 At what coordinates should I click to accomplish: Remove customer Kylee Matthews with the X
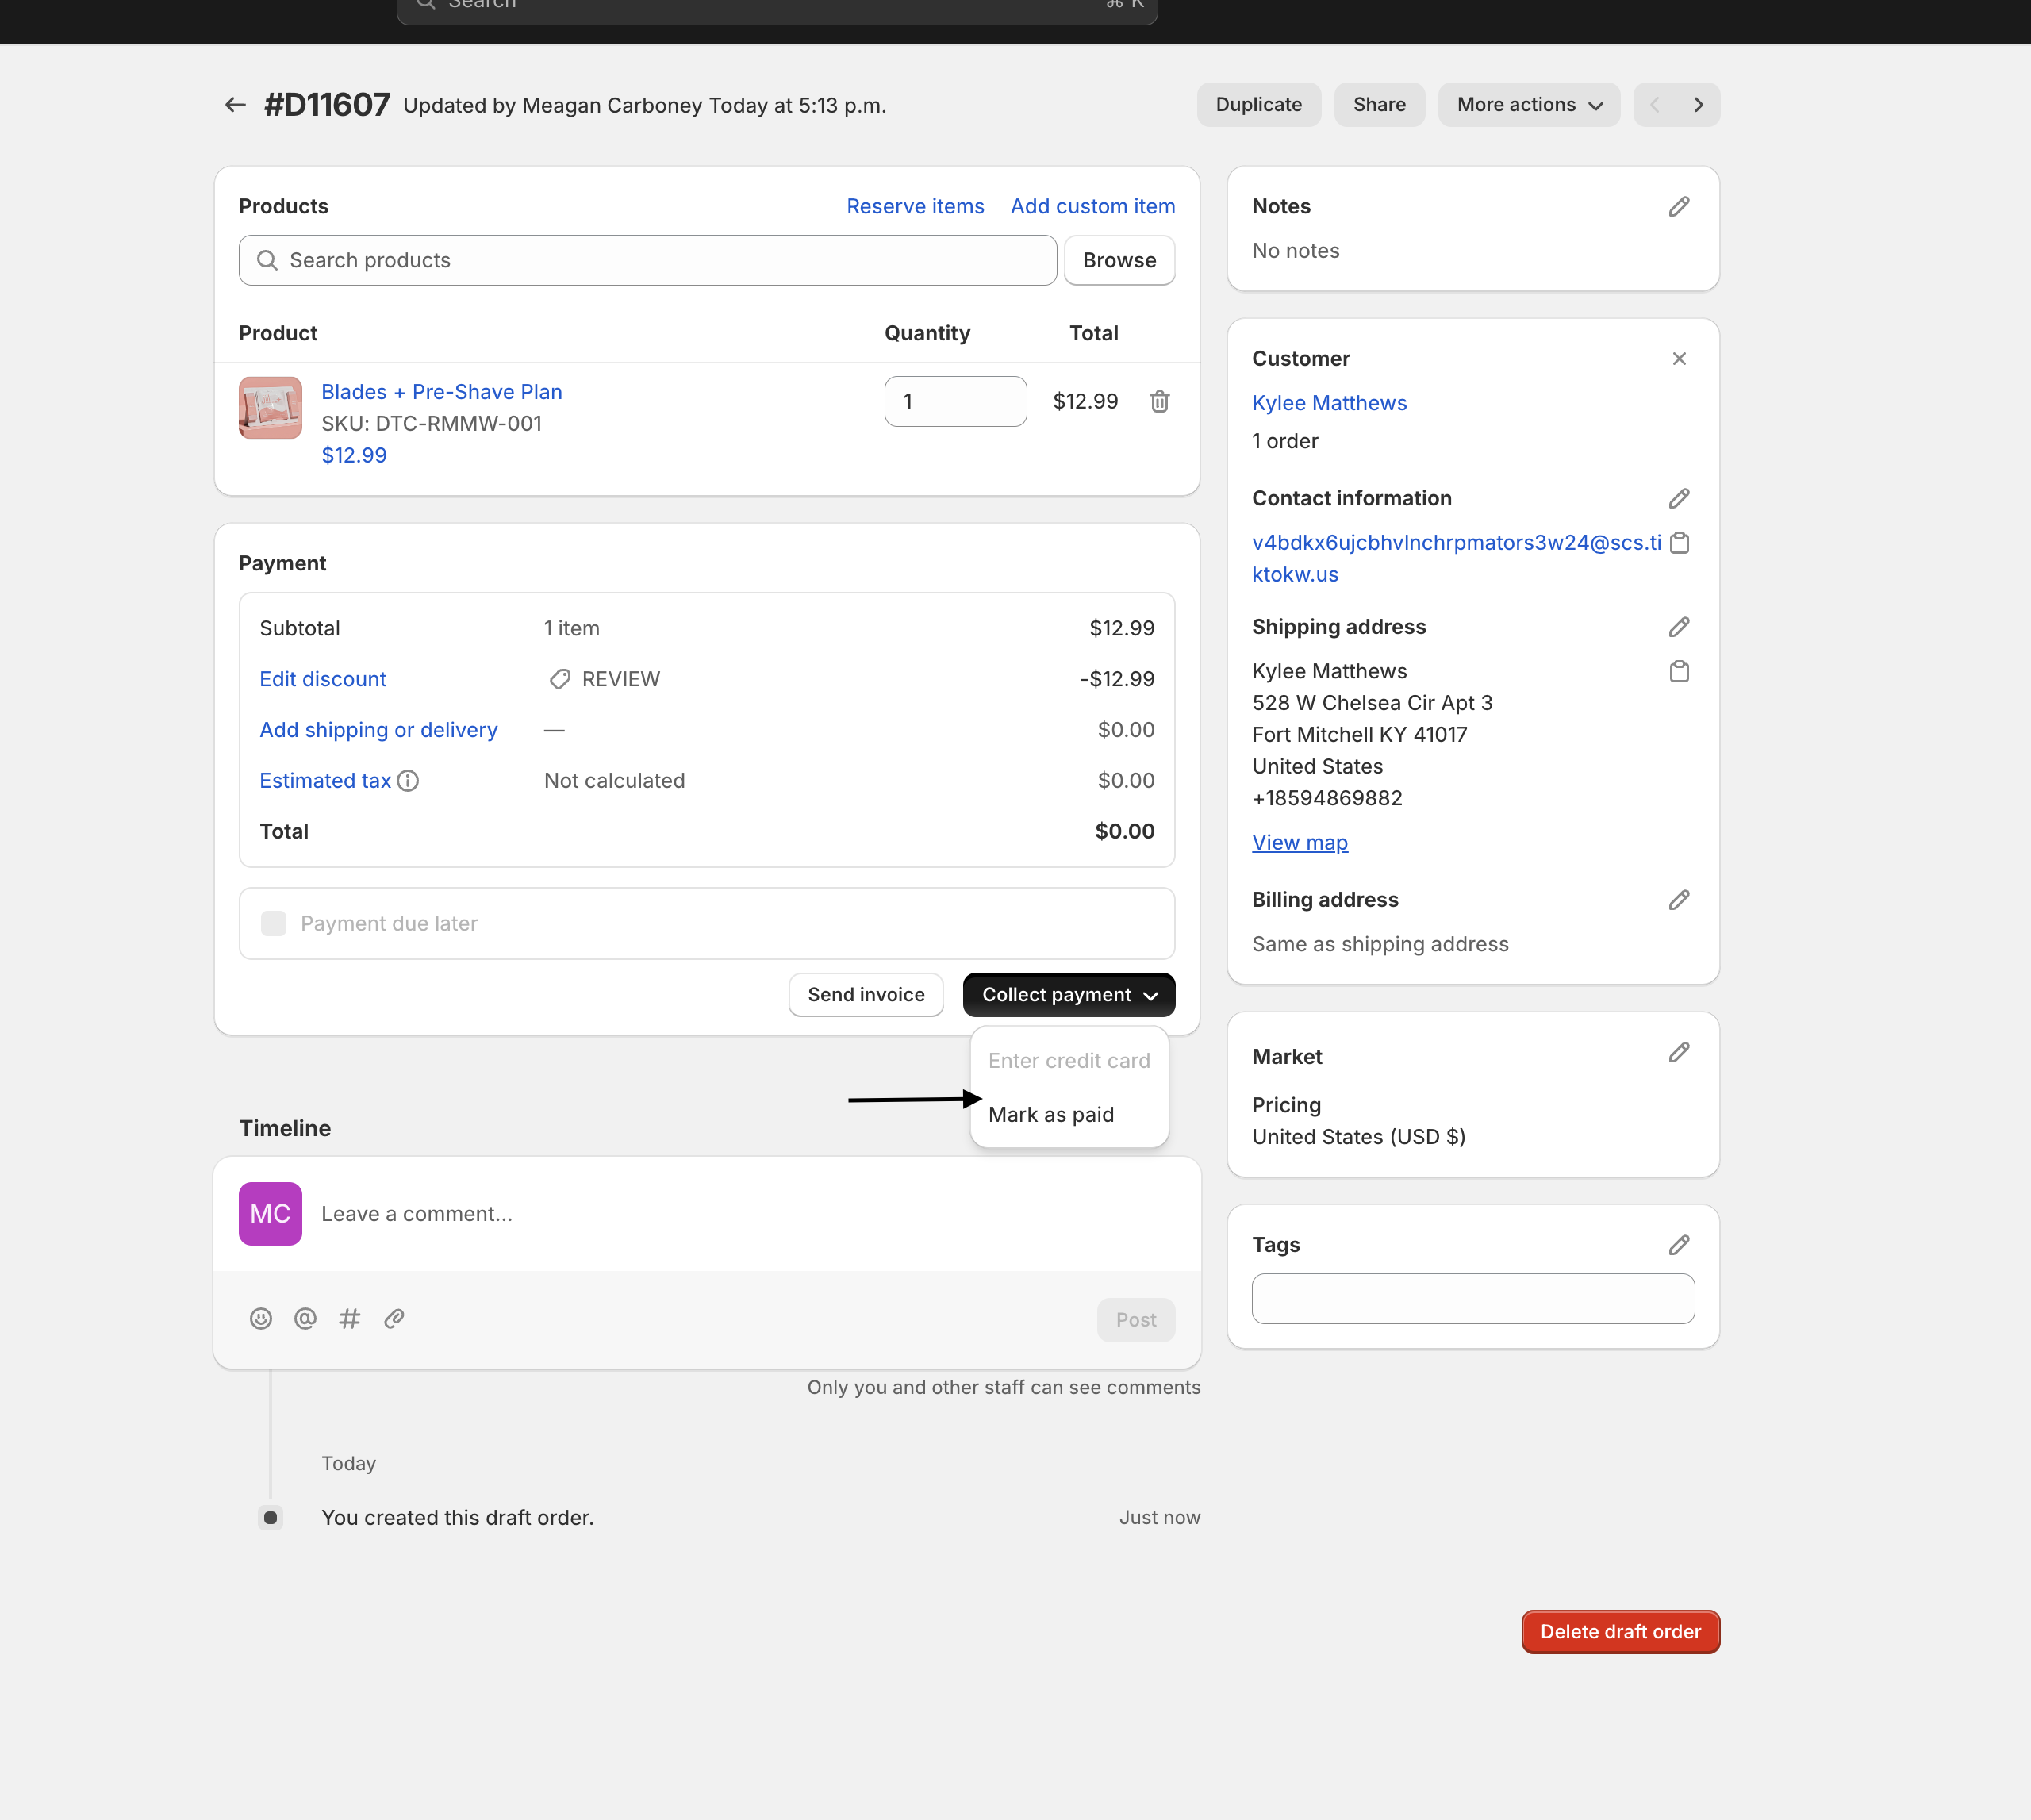[x=1678, y=359]
